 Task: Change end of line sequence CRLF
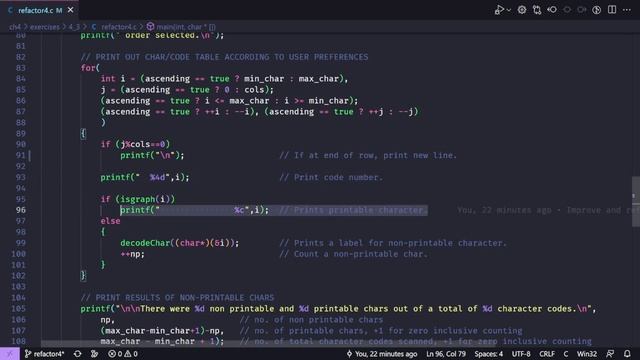click(x=547, y=354)
